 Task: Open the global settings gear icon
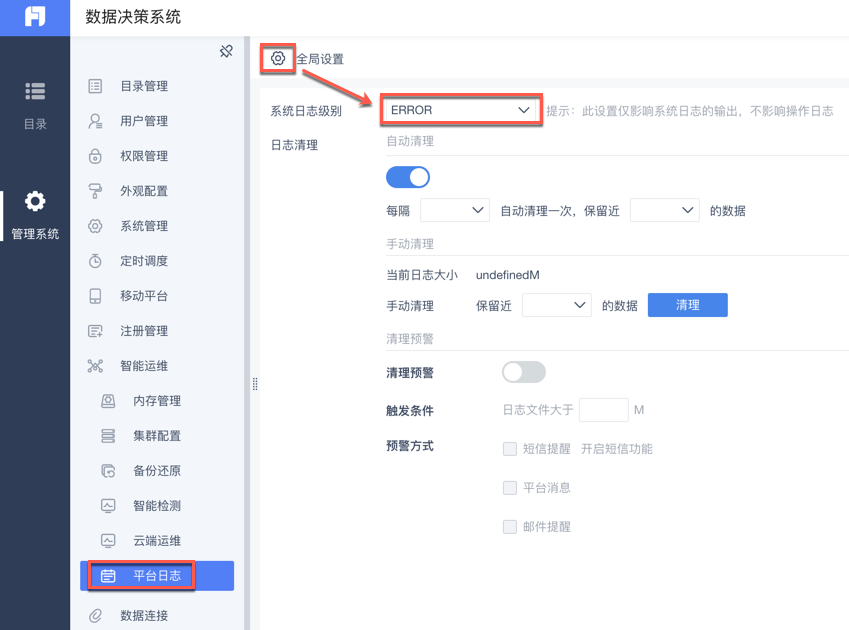(278, 59)
